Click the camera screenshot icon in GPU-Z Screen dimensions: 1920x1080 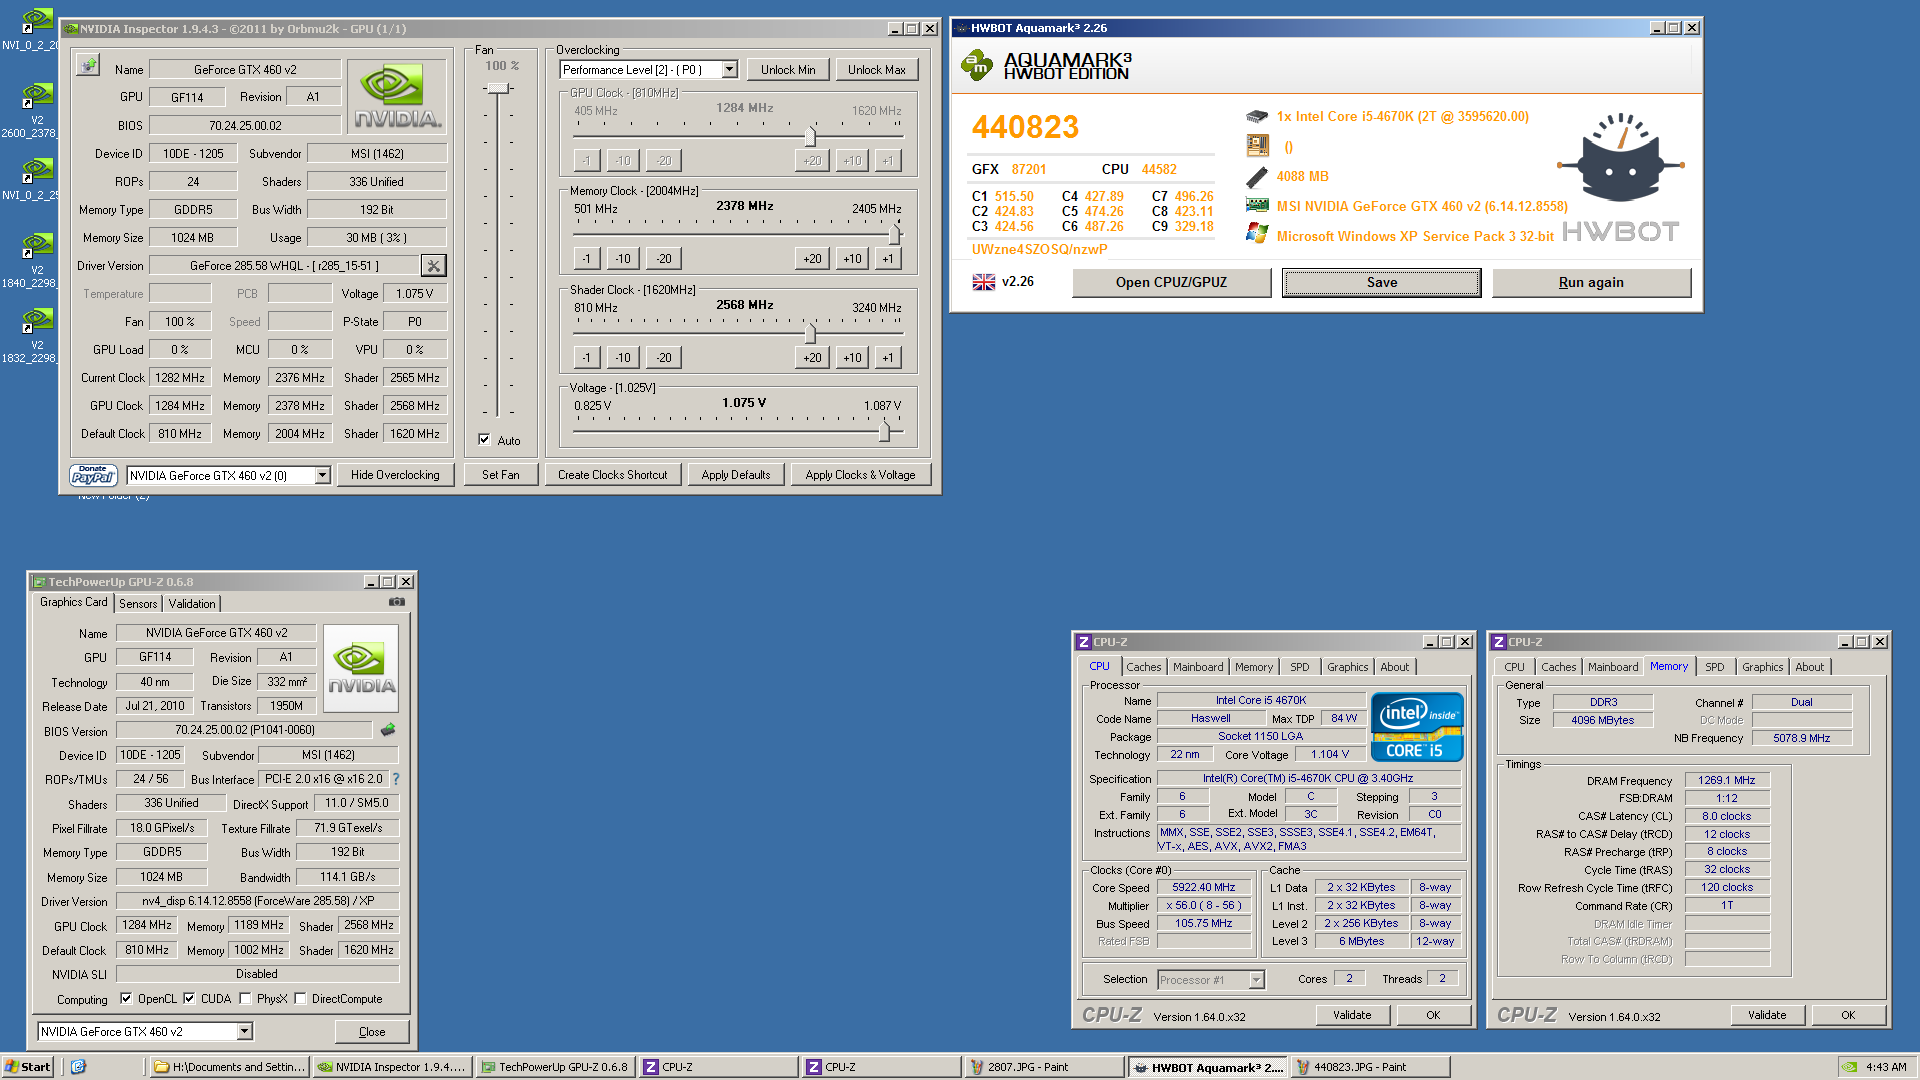click(397, 602)
